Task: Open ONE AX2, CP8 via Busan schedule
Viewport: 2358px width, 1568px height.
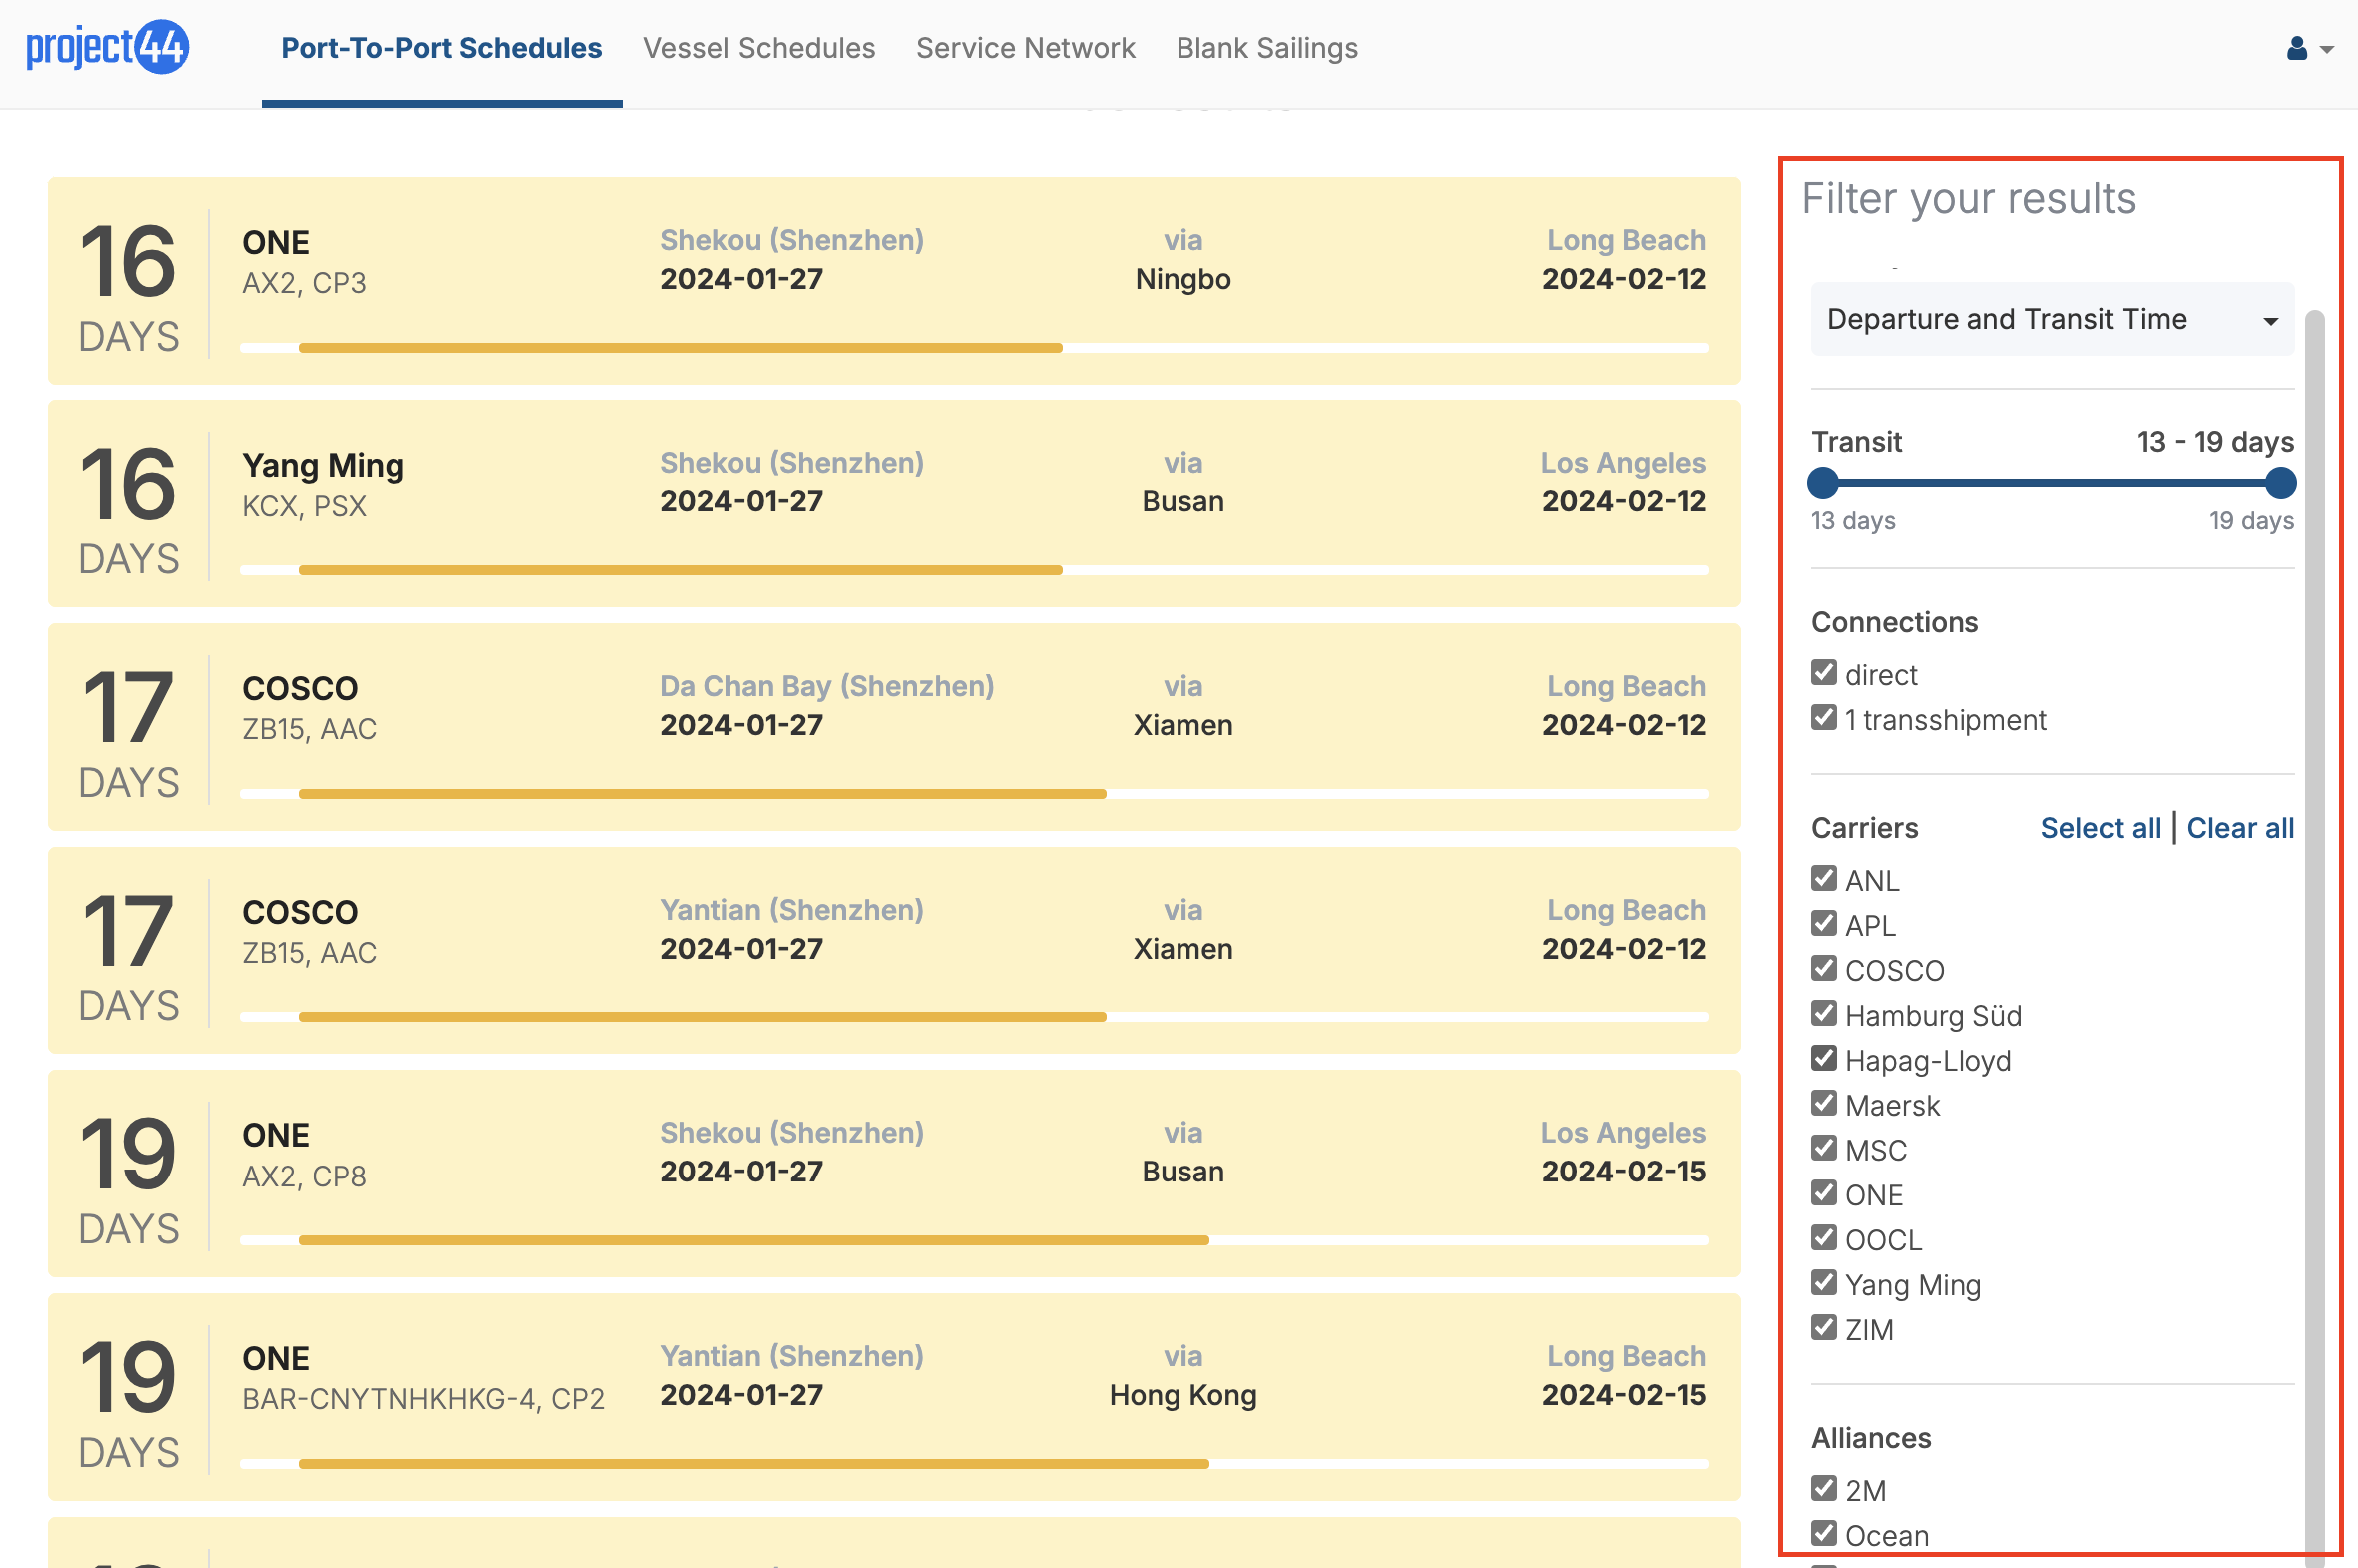Action: point(893,1174)
